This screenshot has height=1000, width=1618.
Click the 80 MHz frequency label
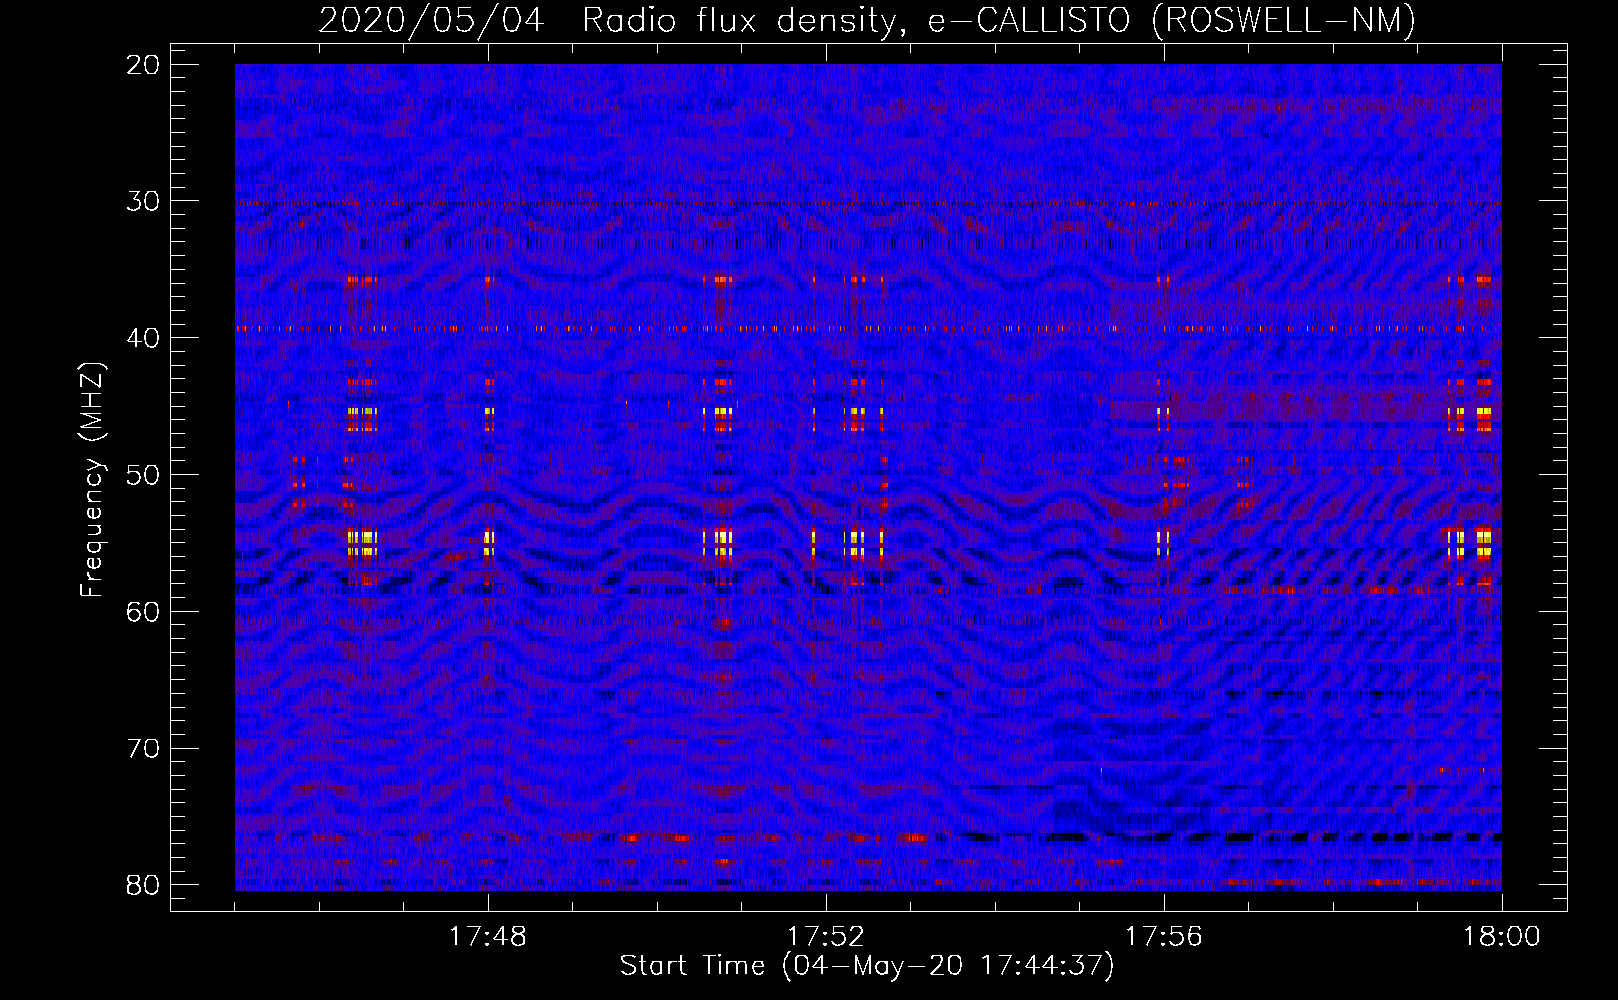tap(144, 885)
